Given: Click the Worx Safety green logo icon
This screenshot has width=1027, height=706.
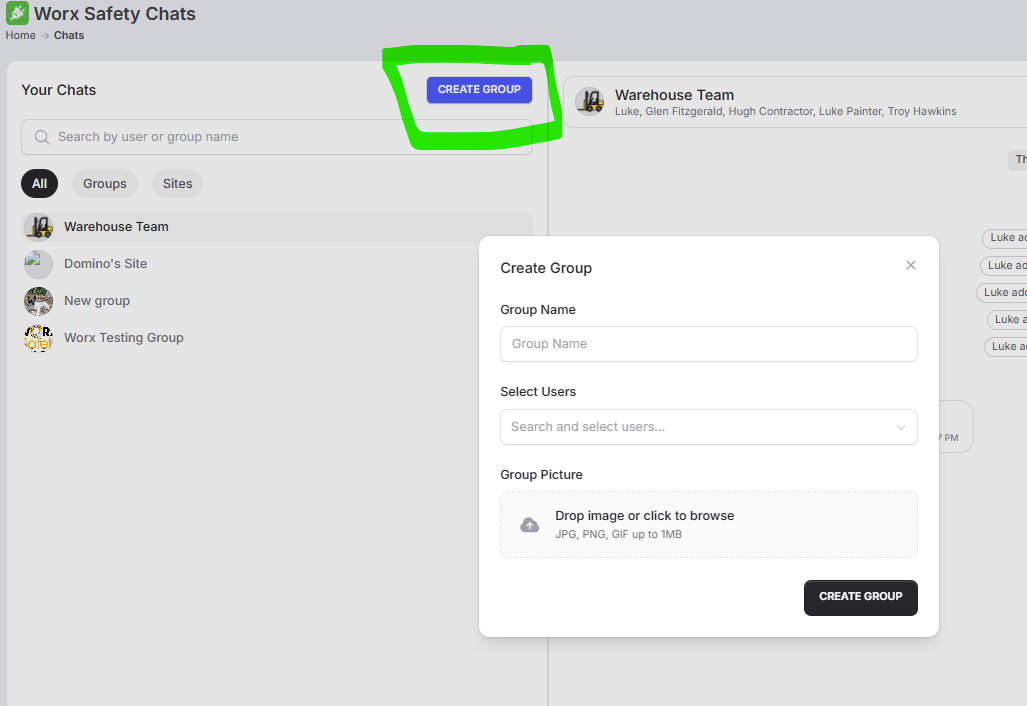Looking at the screenshot, I should [x=17, y=14].
